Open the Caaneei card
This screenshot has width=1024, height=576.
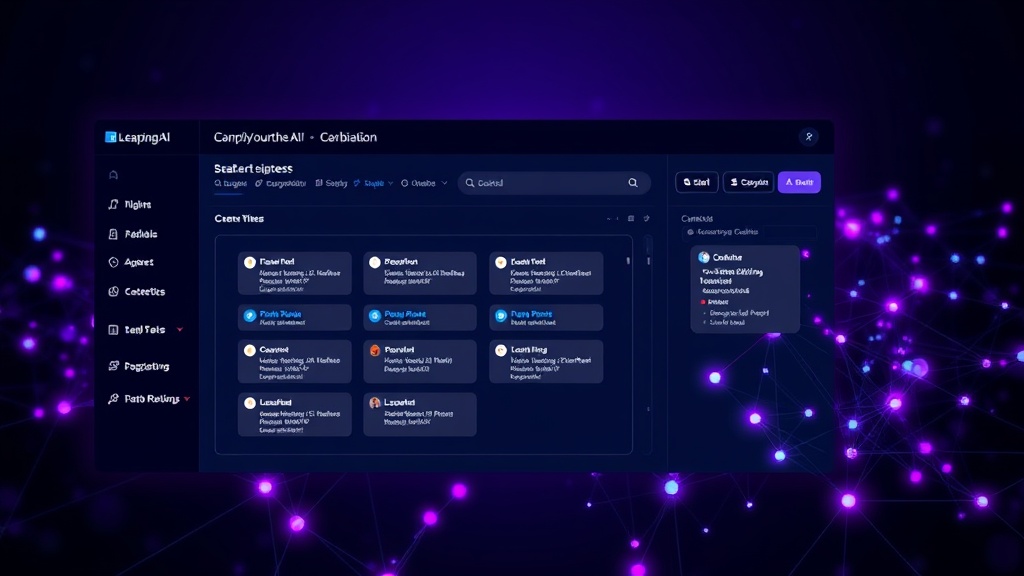[295, 361]
